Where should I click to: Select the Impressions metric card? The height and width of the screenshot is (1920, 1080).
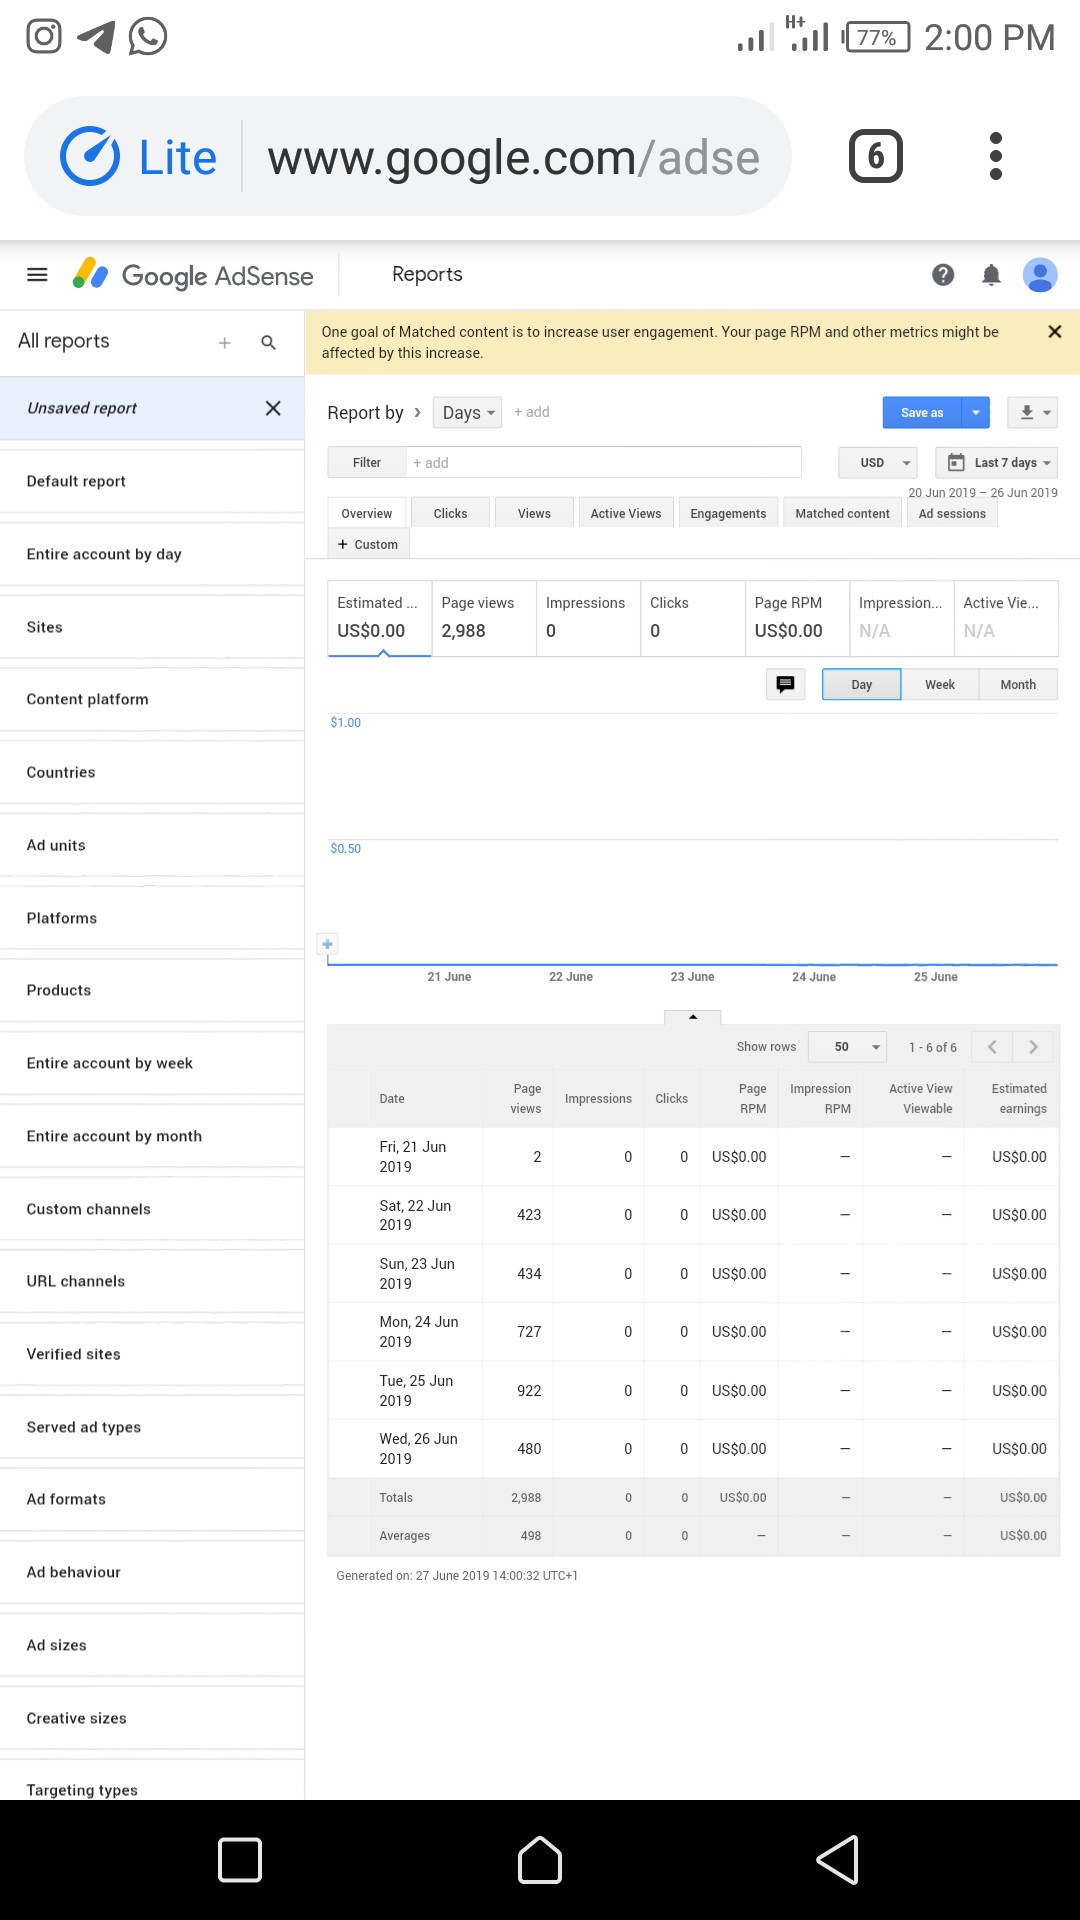coord(588,618)
